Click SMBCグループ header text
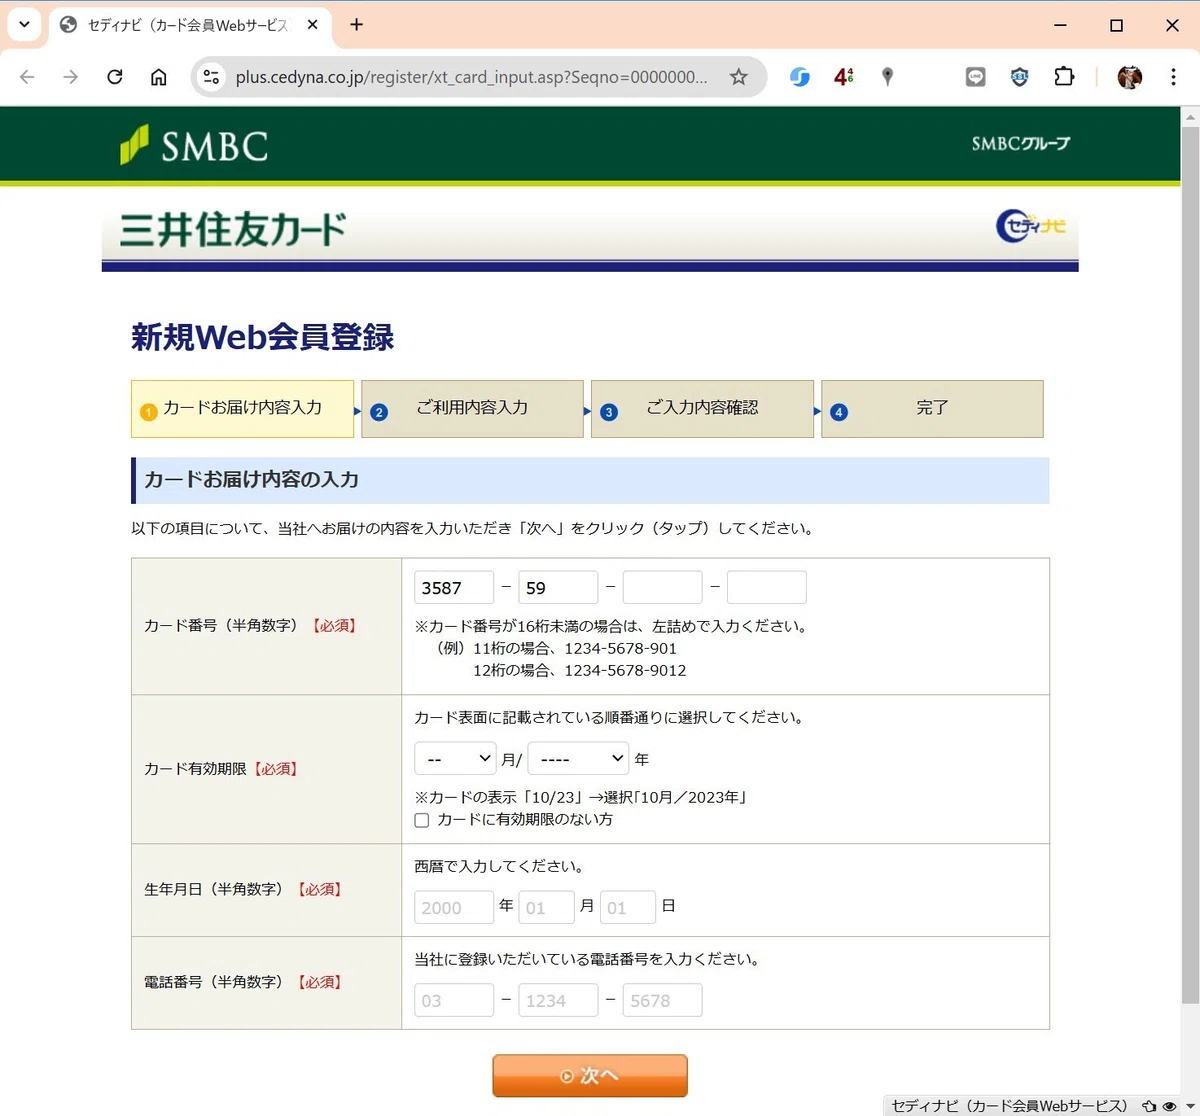This screenshot has height=1116, width=1200. tap(1020, 144)
